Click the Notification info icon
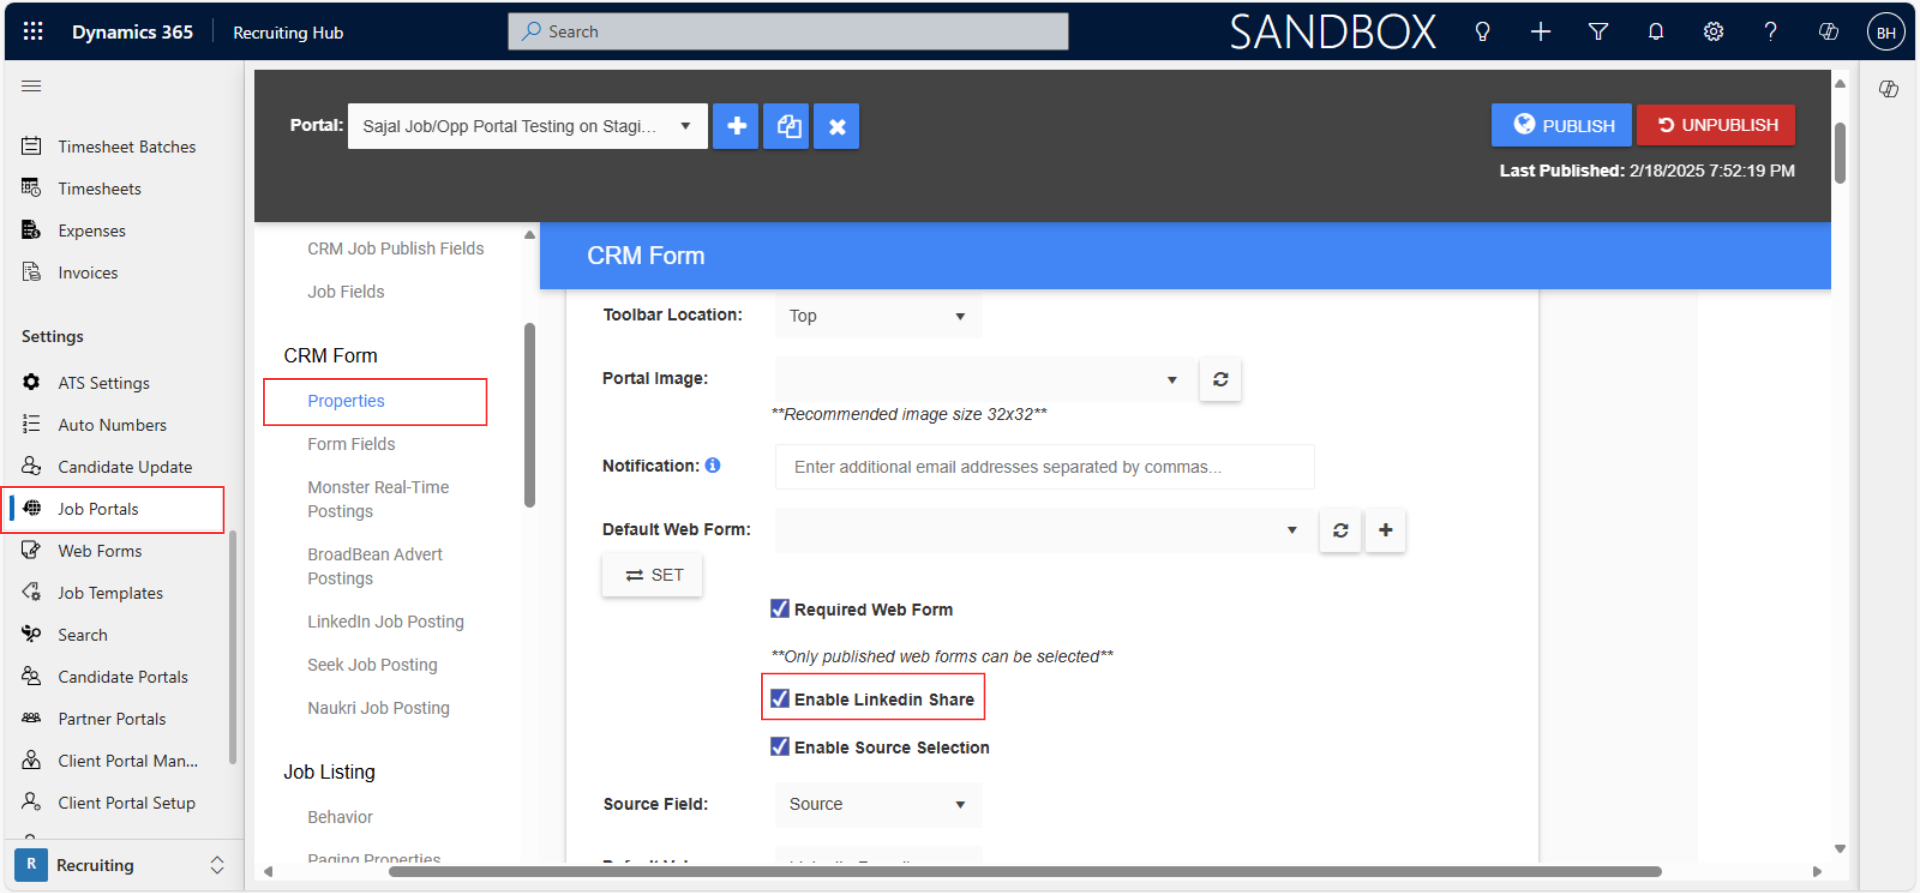 click(713, 465)
